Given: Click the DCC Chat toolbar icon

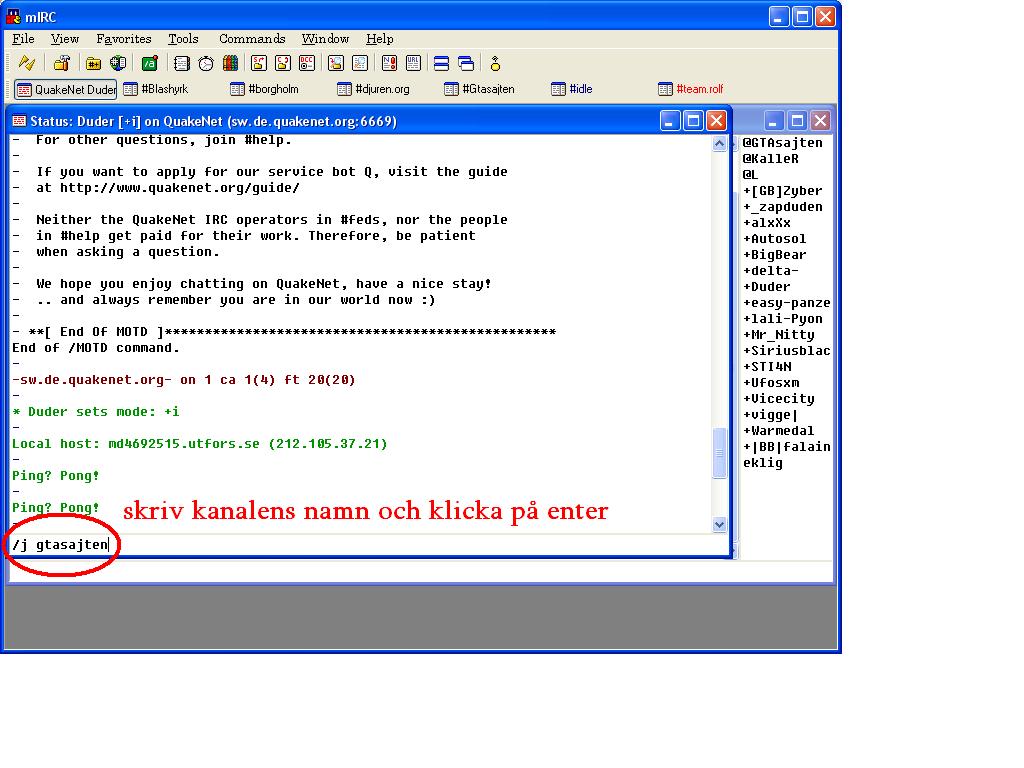Looking at the screenshot, I should tap(283, 63).
